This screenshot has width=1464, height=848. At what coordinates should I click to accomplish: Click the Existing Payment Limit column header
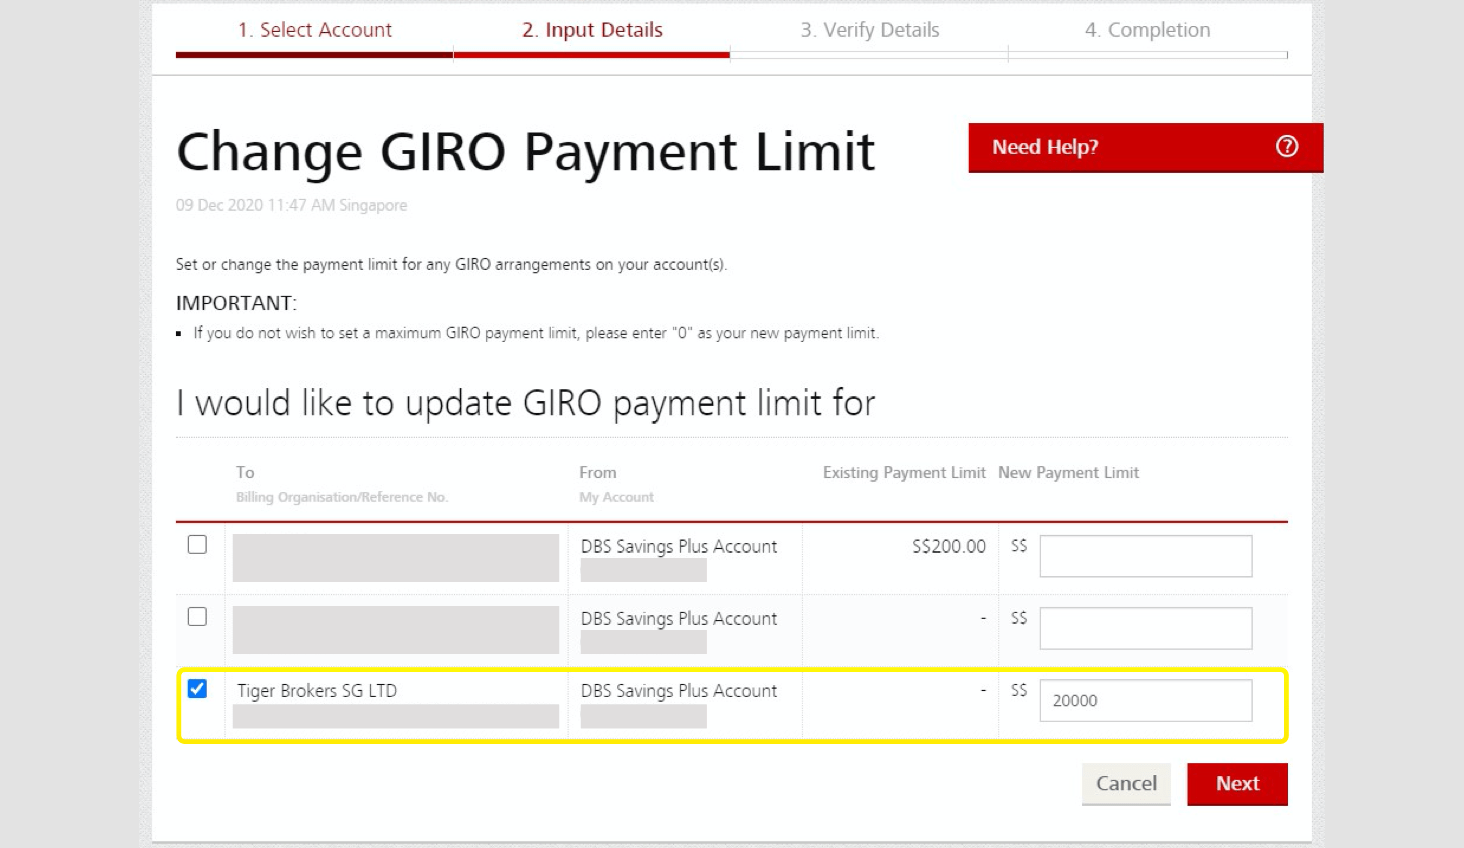[x=904, y=473]
